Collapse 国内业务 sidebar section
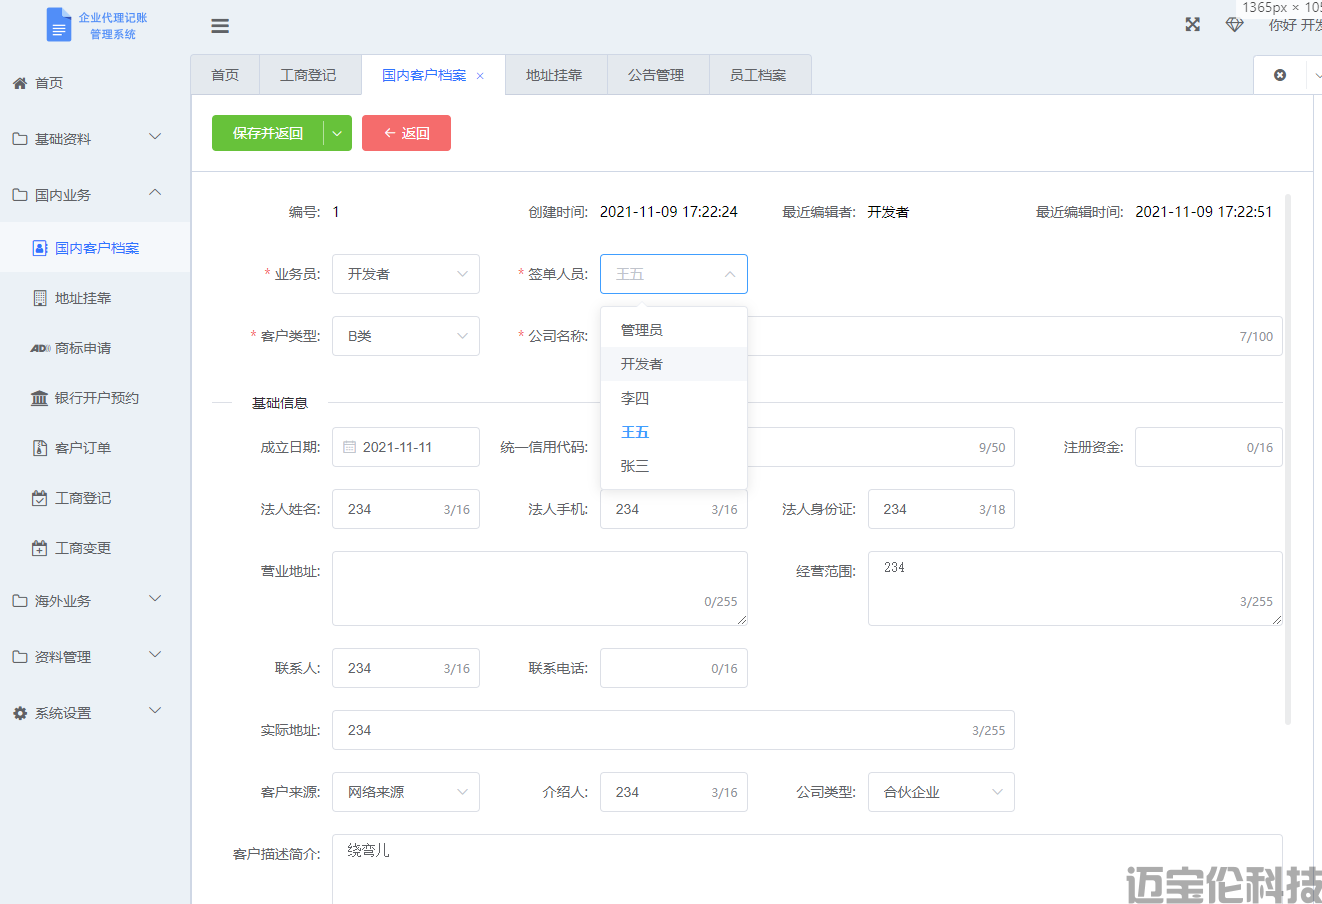 pyautogui.click(x=155, y=193)
